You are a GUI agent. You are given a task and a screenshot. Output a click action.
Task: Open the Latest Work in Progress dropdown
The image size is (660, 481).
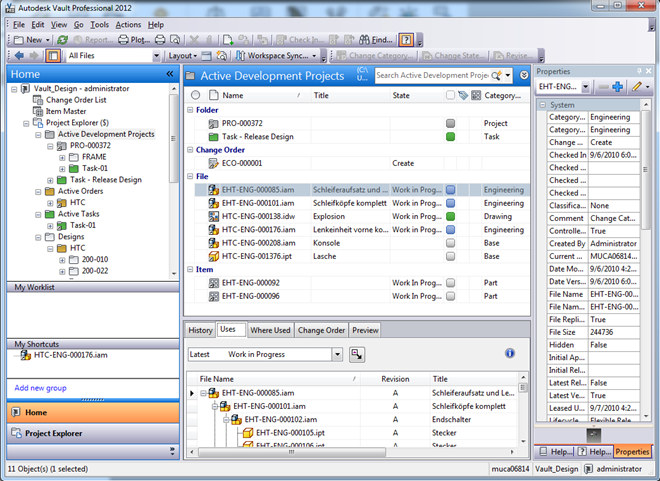(337, 354)
